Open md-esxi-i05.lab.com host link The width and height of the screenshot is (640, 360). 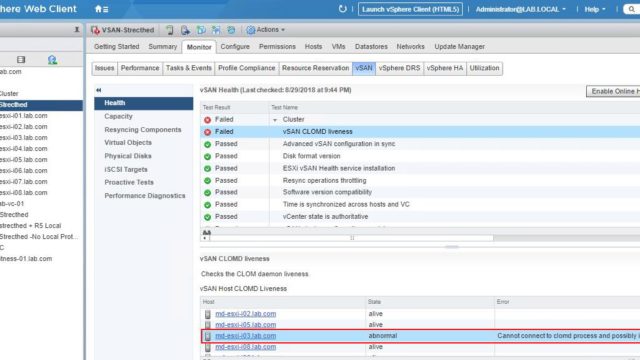pos(246,325)
